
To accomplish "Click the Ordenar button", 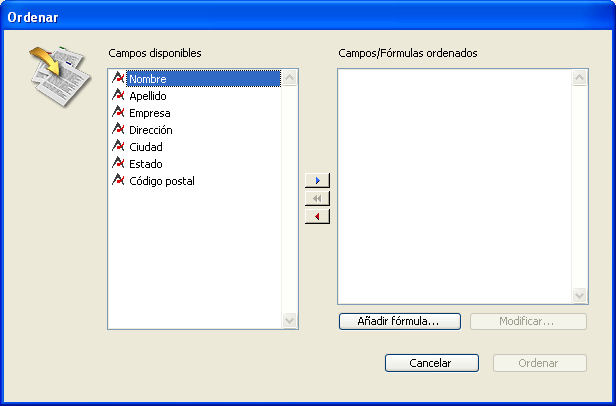I will pyautogui.click(x=539, y=364).
